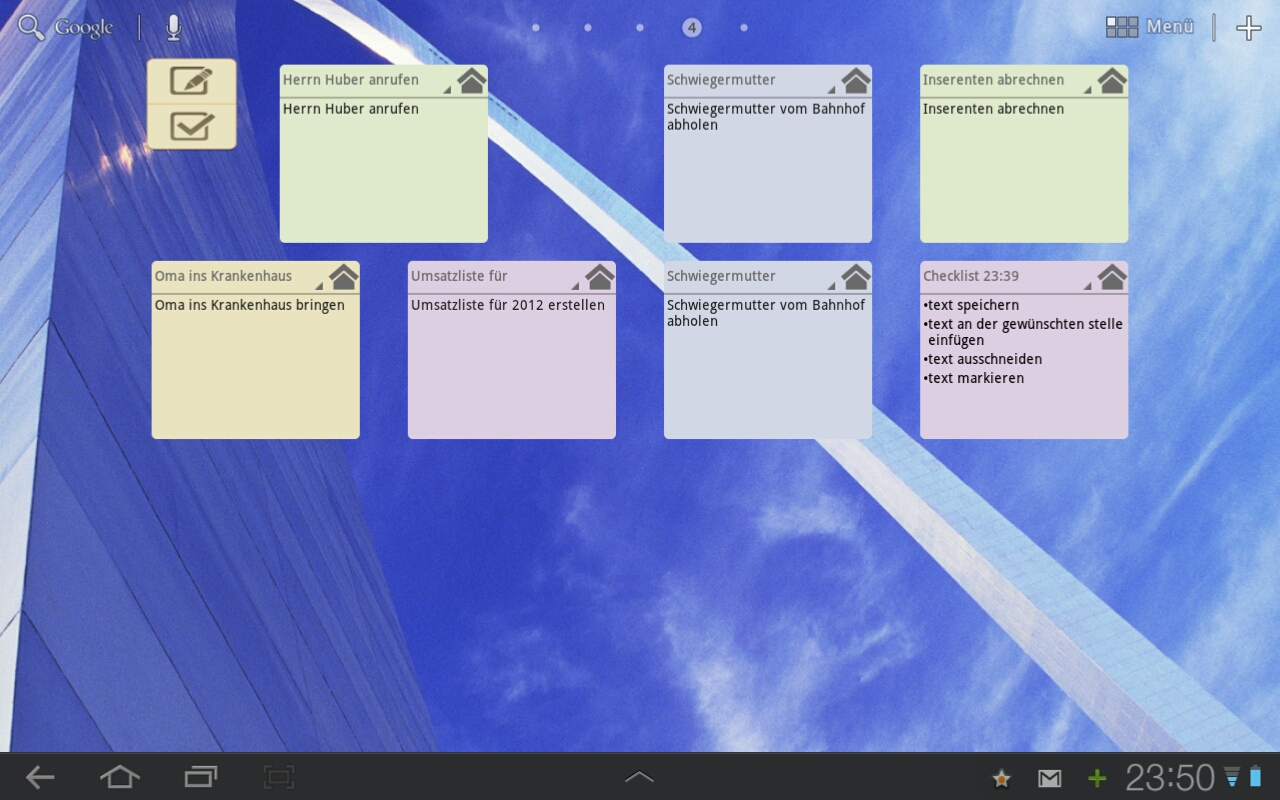Screen dimensions: 1280x800
Task: Open Google search via the magnifier icon
Action: [x=30, y=27]
